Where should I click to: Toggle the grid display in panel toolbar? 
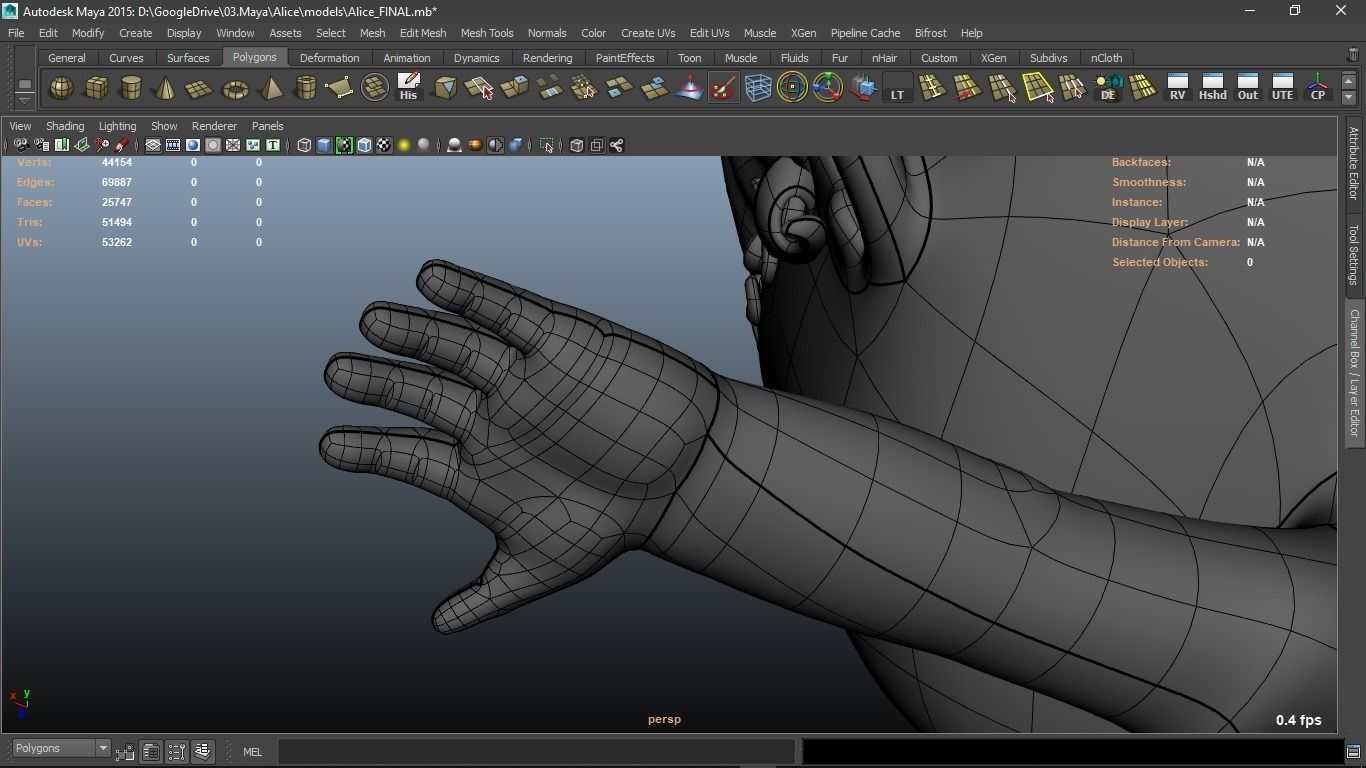tap(153, 146)
